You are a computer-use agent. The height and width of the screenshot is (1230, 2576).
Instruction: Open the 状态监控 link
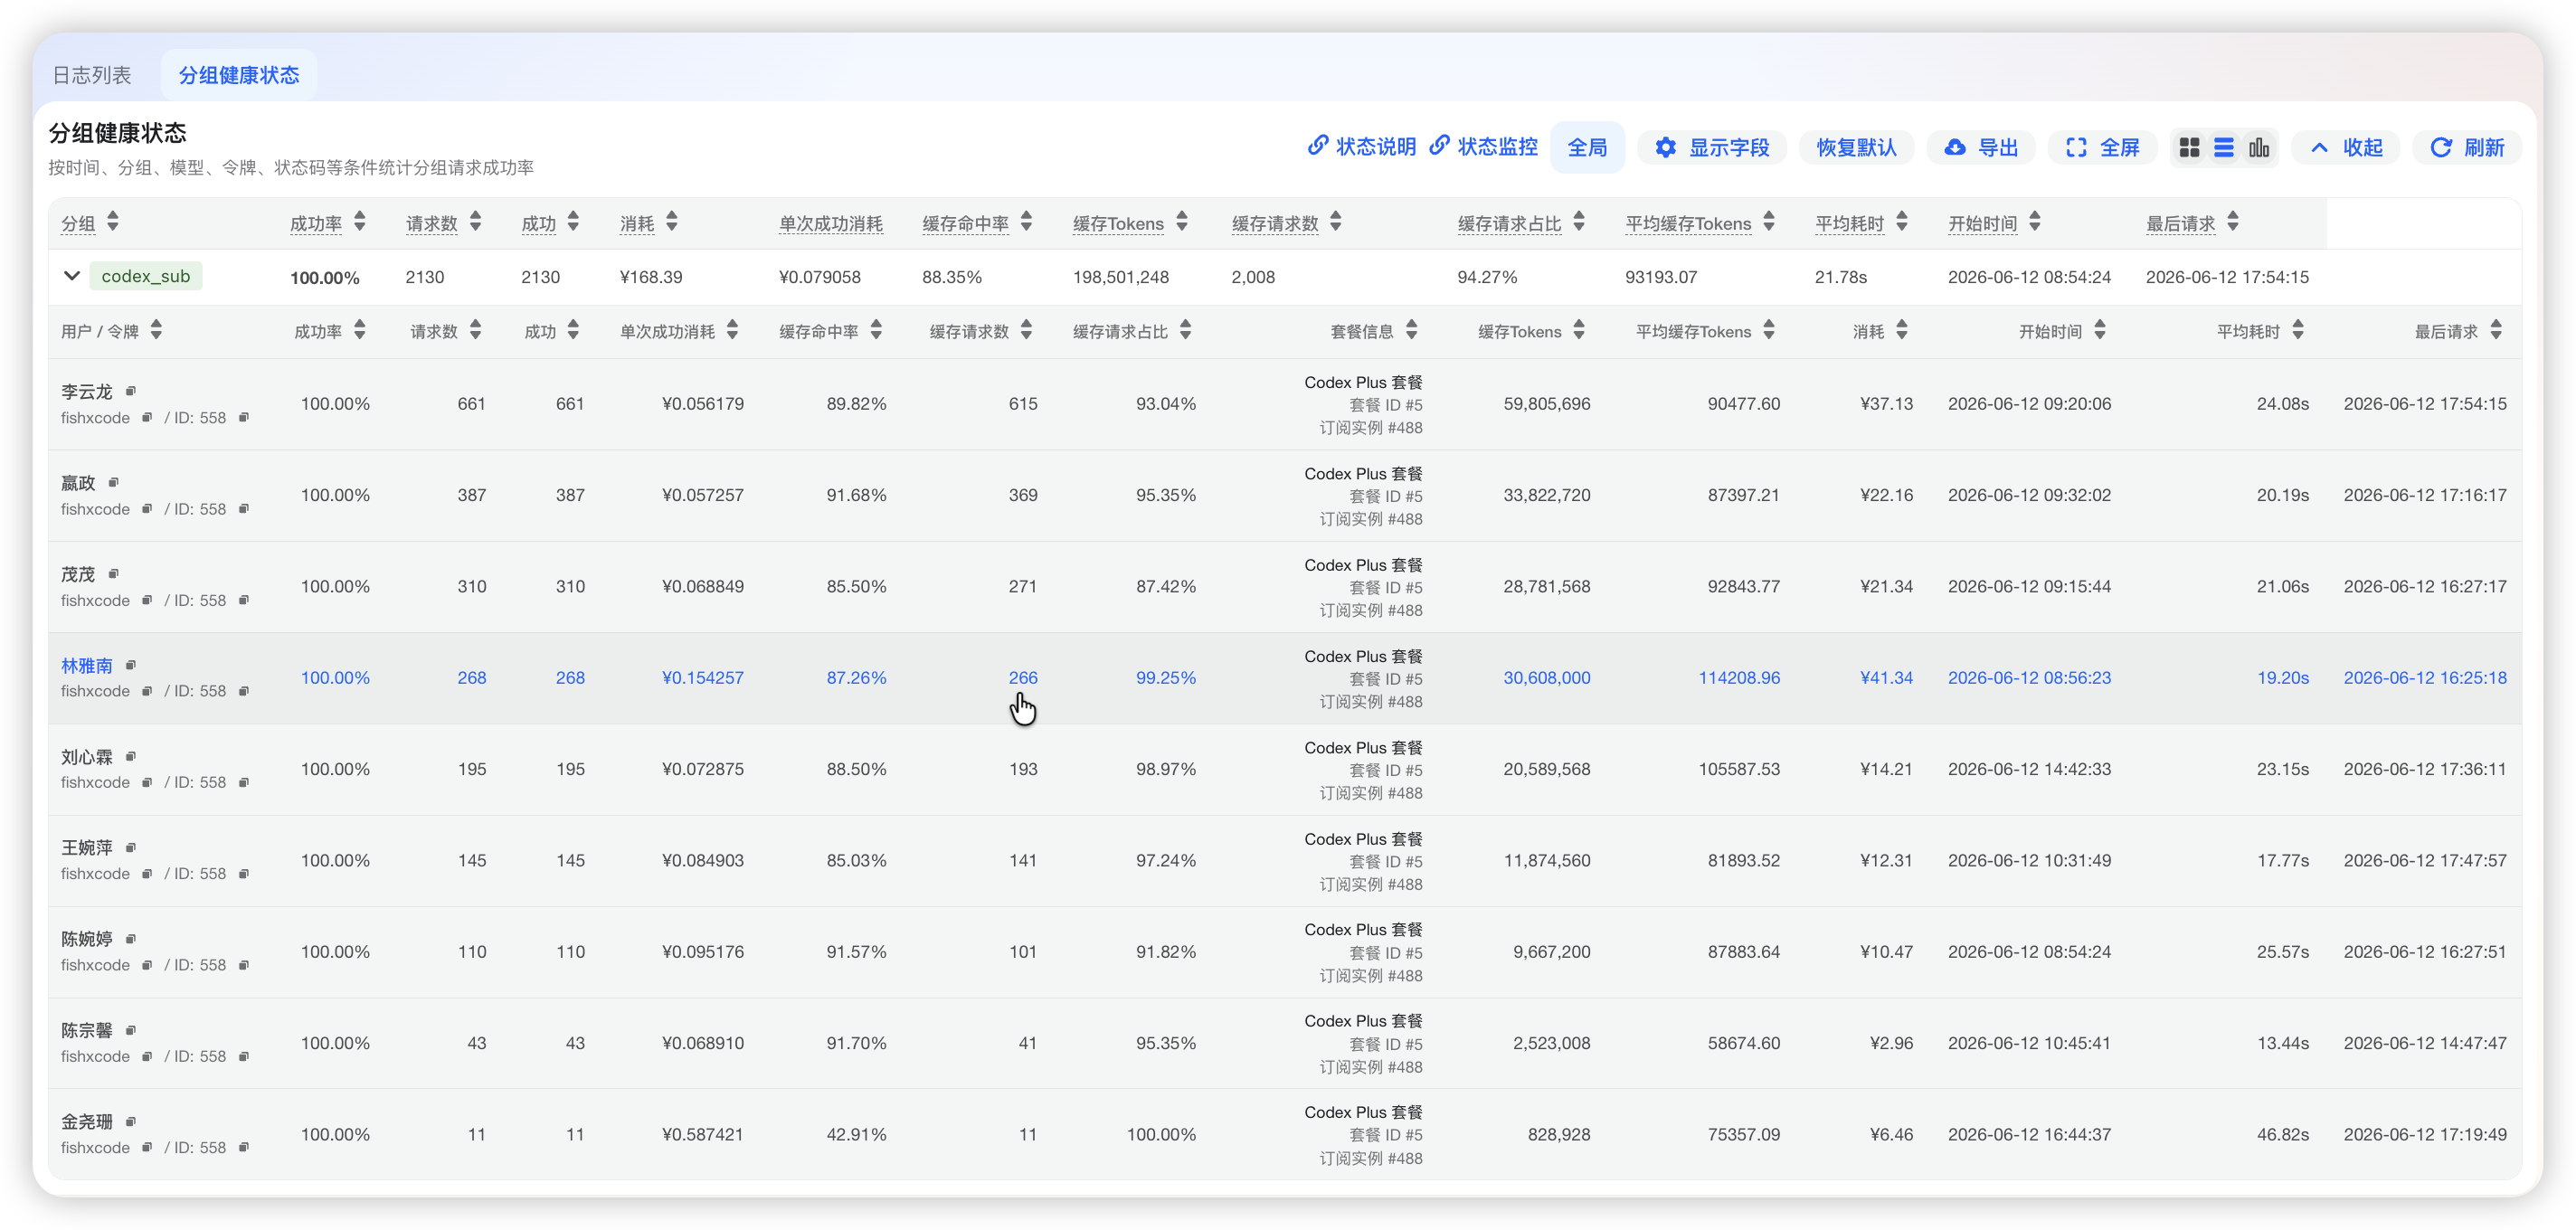pyautogui.click(x=1484, y=147)
